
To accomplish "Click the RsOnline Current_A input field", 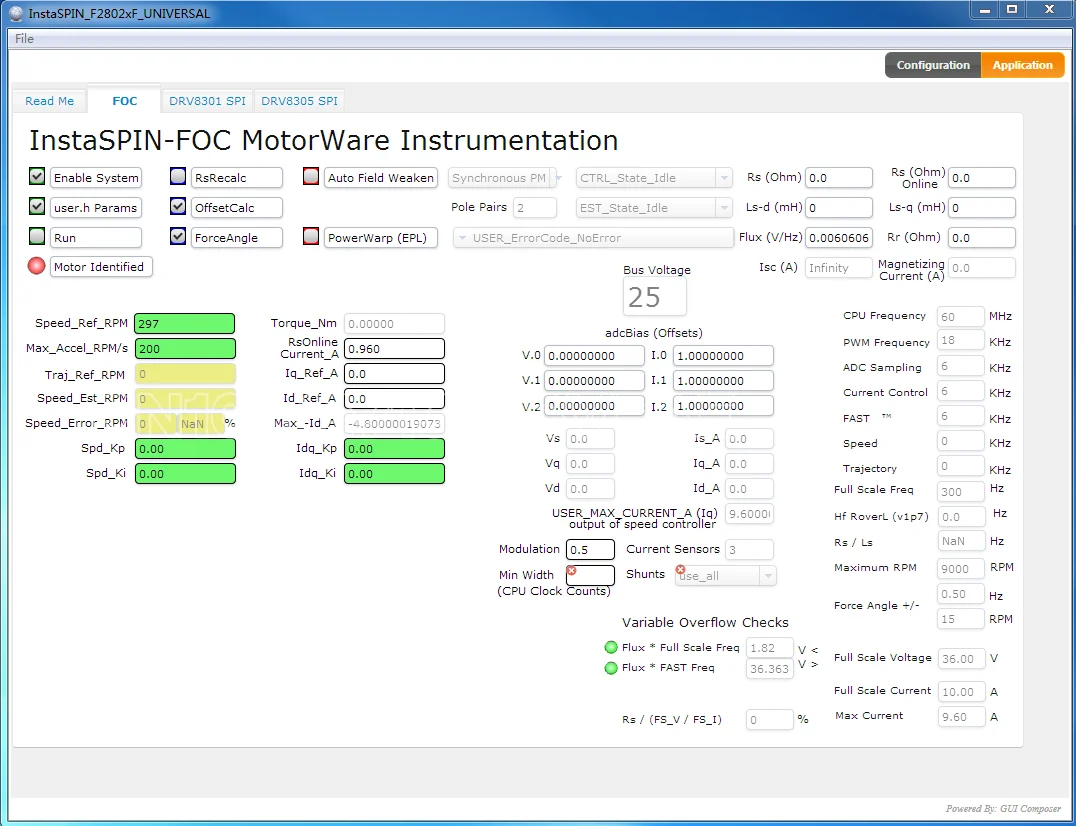I will point(394,349).
